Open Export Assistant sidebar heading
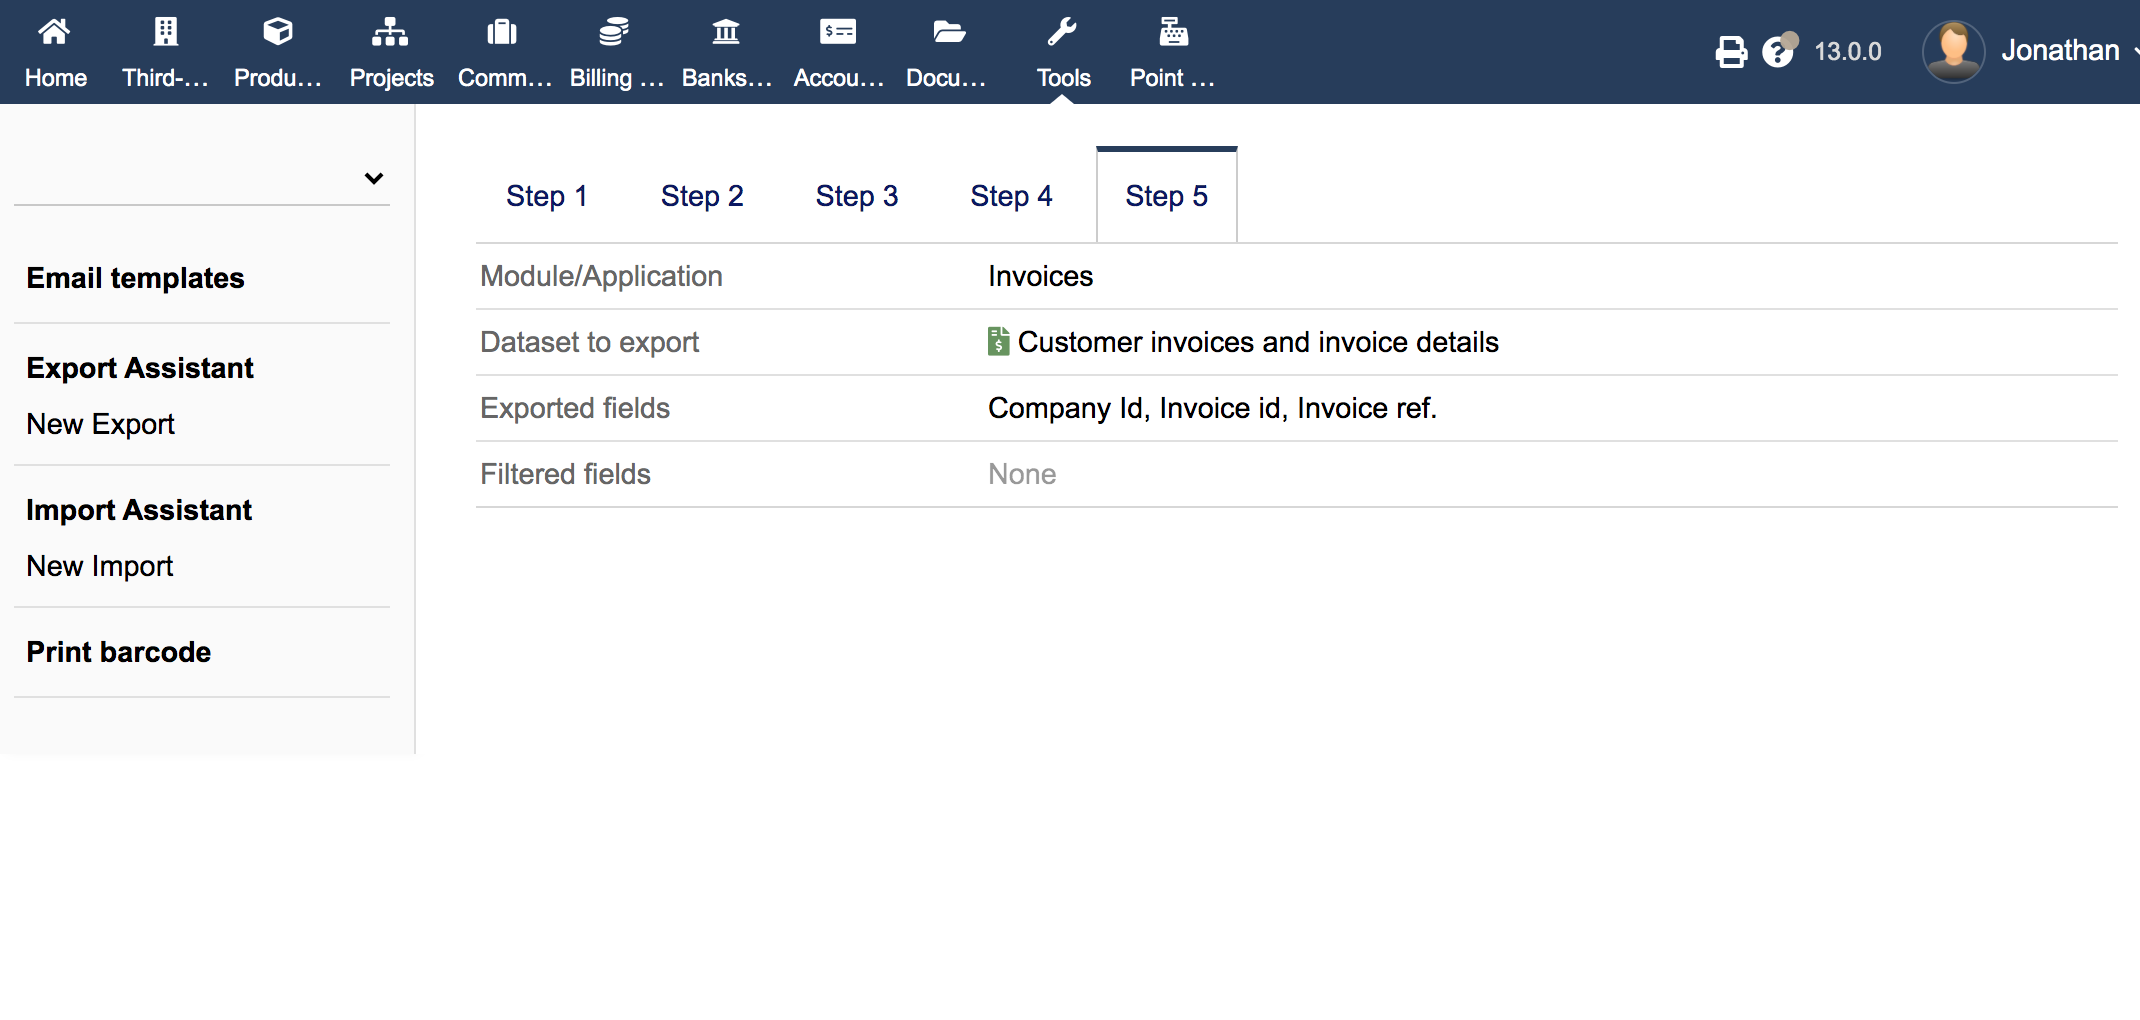This screenshot has height=1020, width=2140. [x=140, y=368]
